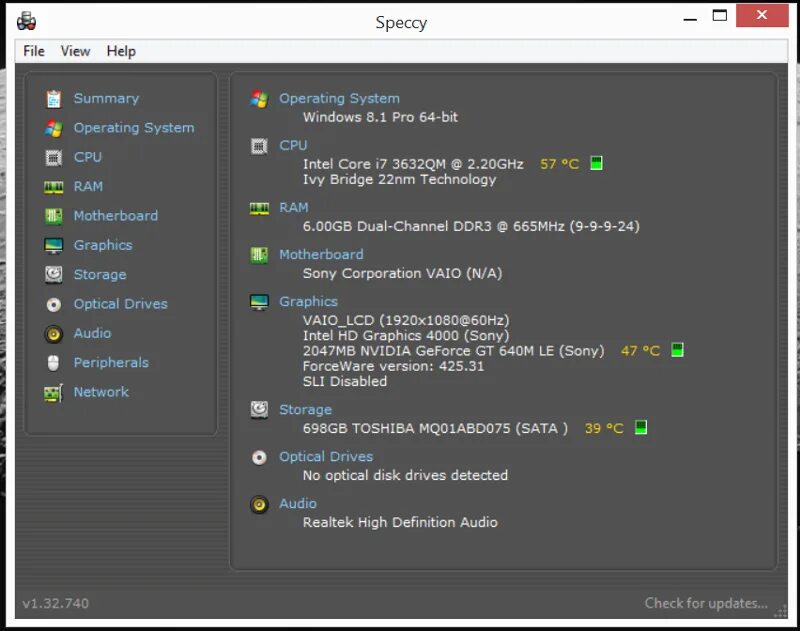Screen dimensions: 800x631
Task: Select Storage in the sidebar
Action: pyautogui.click(x=99, y=274)
